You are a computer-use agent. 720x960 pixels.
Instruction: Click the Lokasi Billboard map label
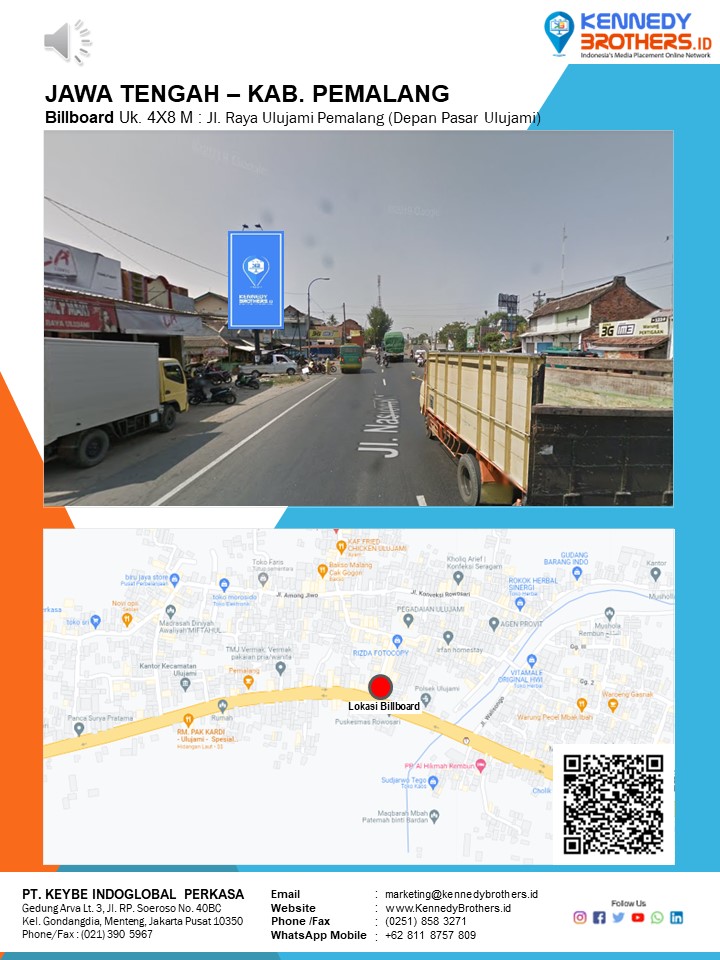coord(384,707)
